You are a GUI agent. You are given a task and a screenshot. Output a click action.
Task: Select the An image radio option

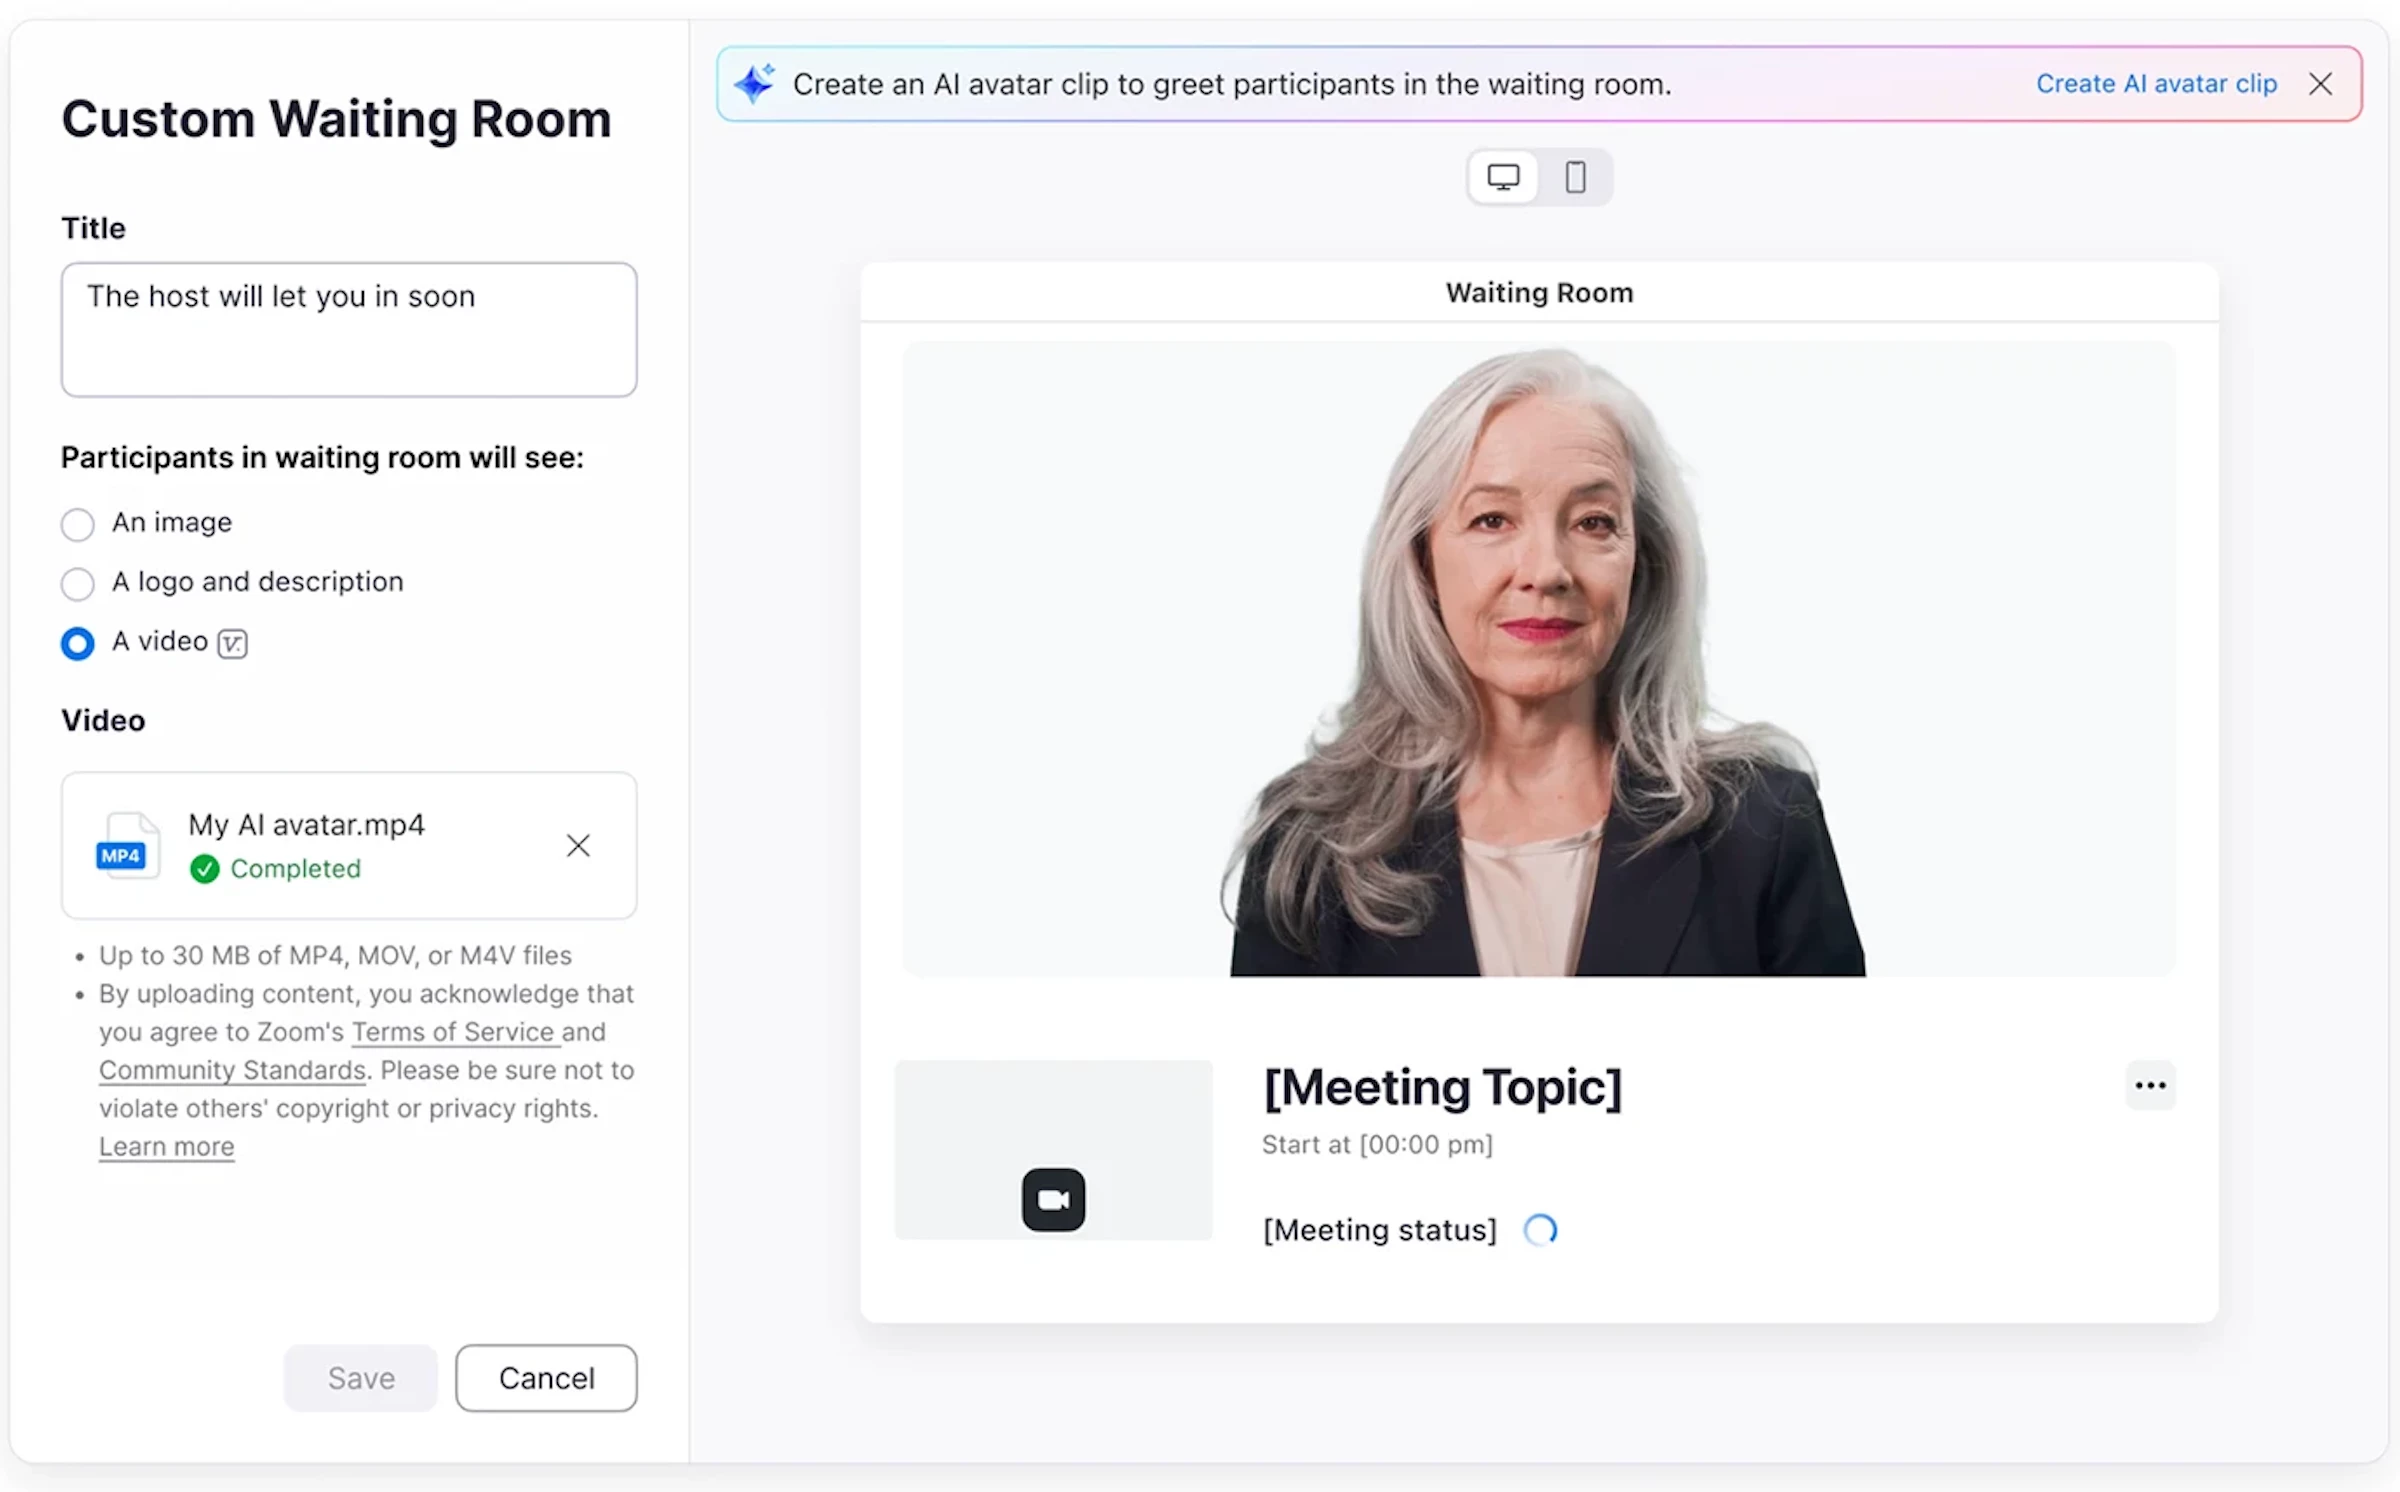click(78, 524)
